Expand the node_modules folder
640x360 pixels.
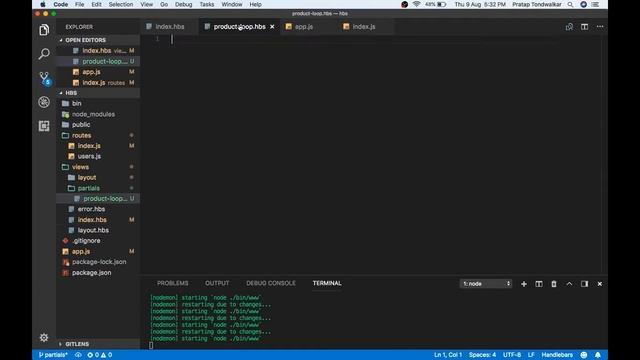point(98,114)
